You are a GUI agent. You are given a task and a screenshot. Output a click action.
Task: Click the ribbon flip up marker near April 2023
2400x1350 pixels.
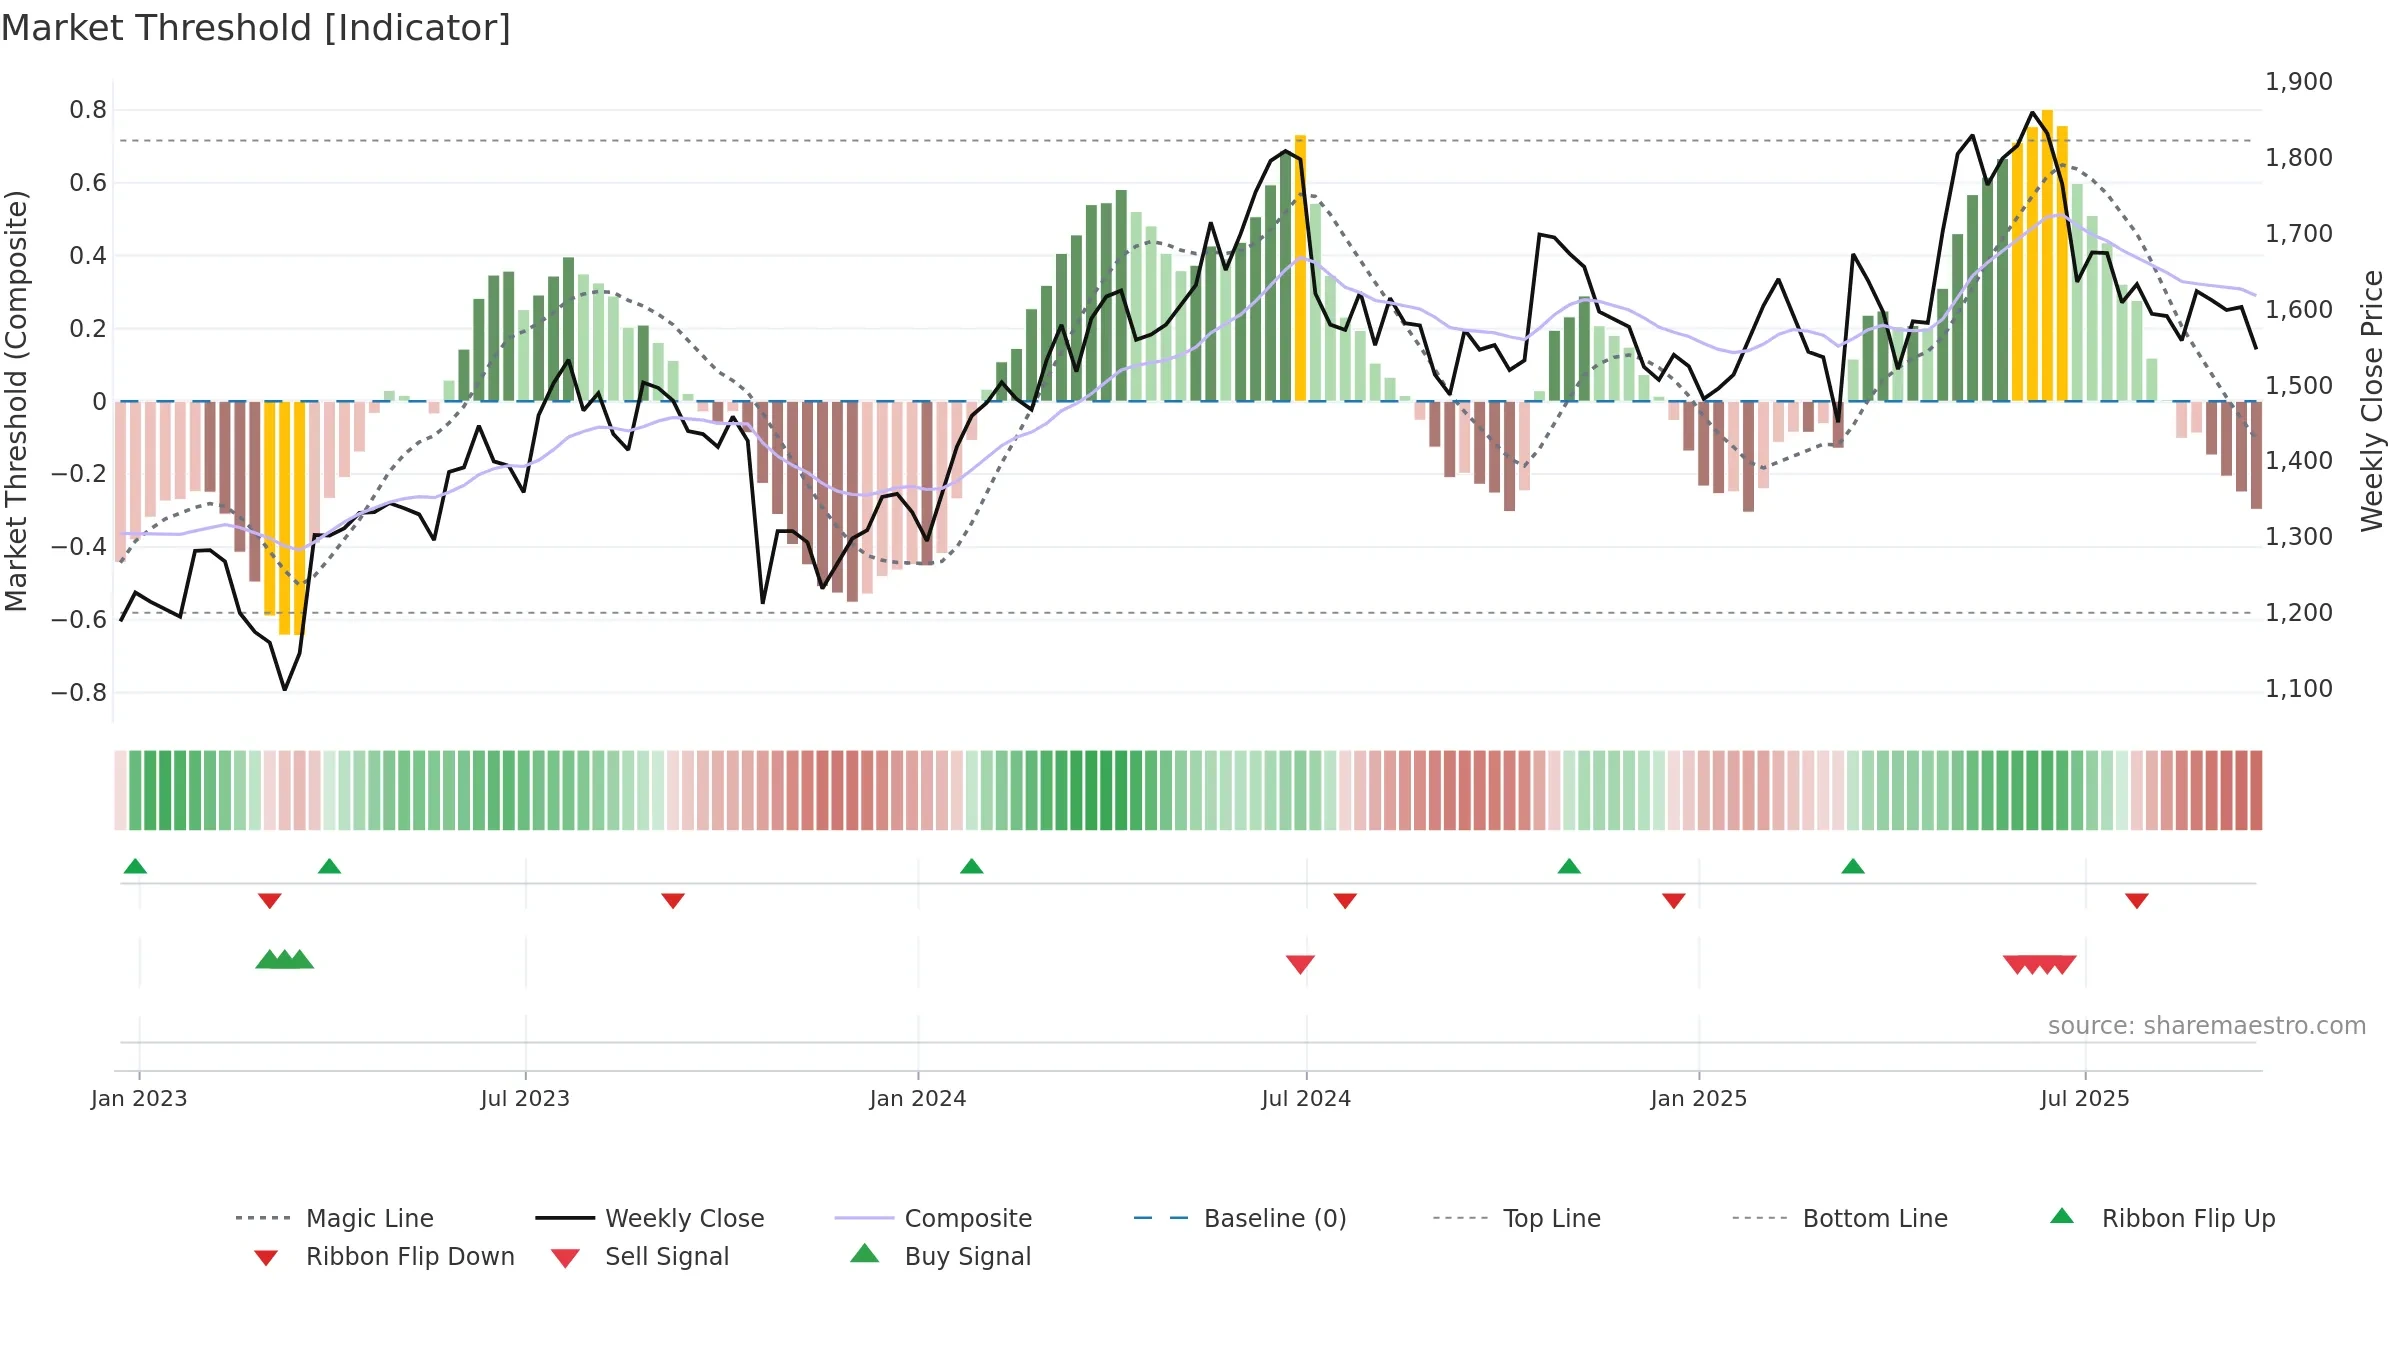329,866
